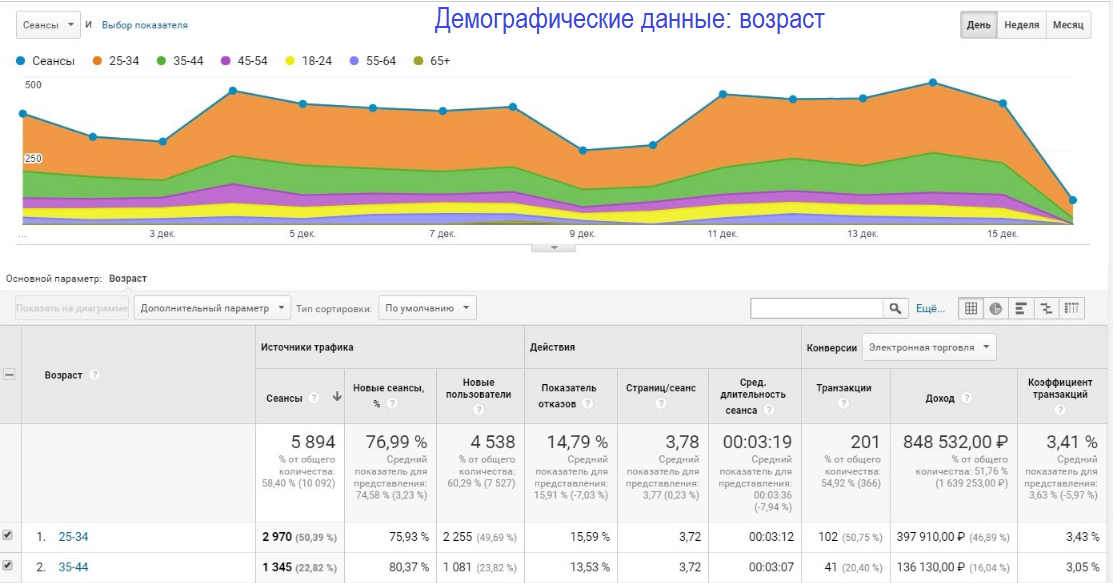Click the chart data point above 5 дек.

[302, 104]
